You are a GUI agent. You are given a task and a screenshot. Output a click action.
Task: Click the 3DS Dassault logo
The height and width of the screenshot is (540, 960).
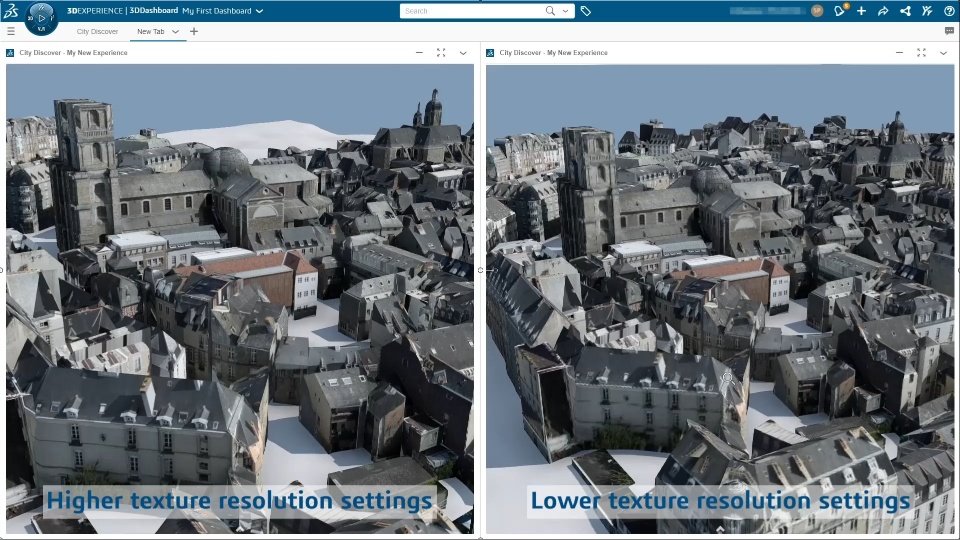coord(11,10)
